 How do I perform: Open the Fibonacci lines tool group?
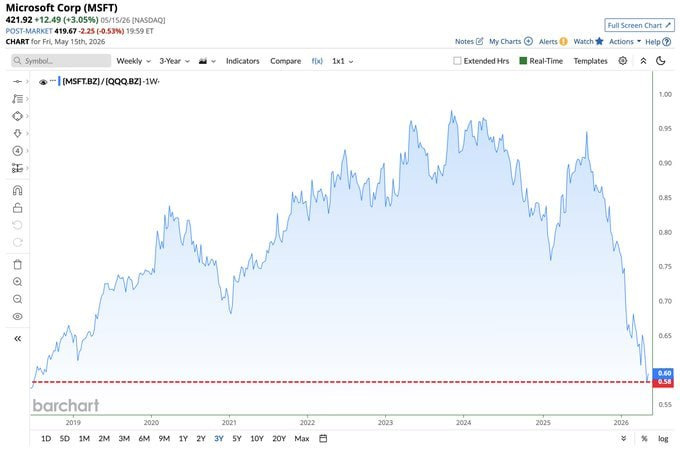tap(17, 99)
